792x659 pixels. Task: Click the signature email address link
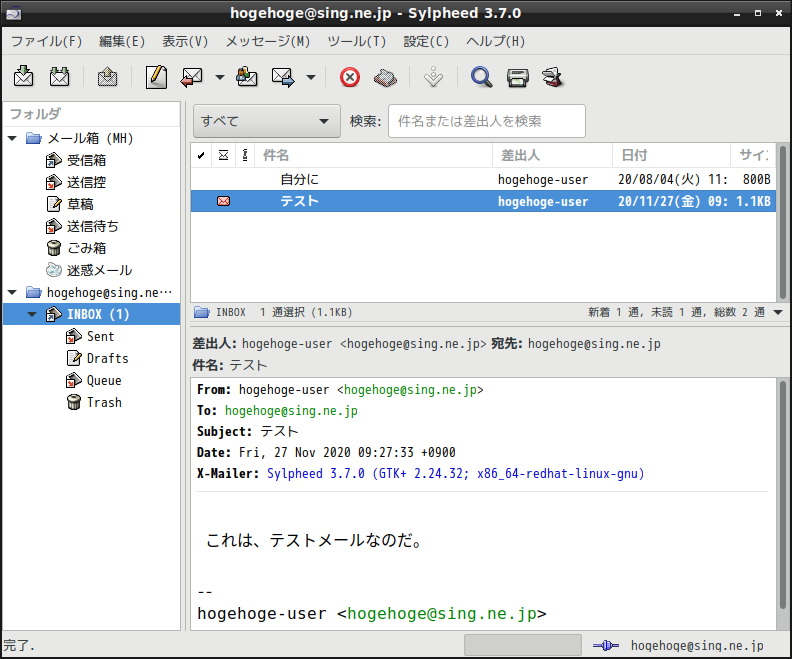pos(441,613)
